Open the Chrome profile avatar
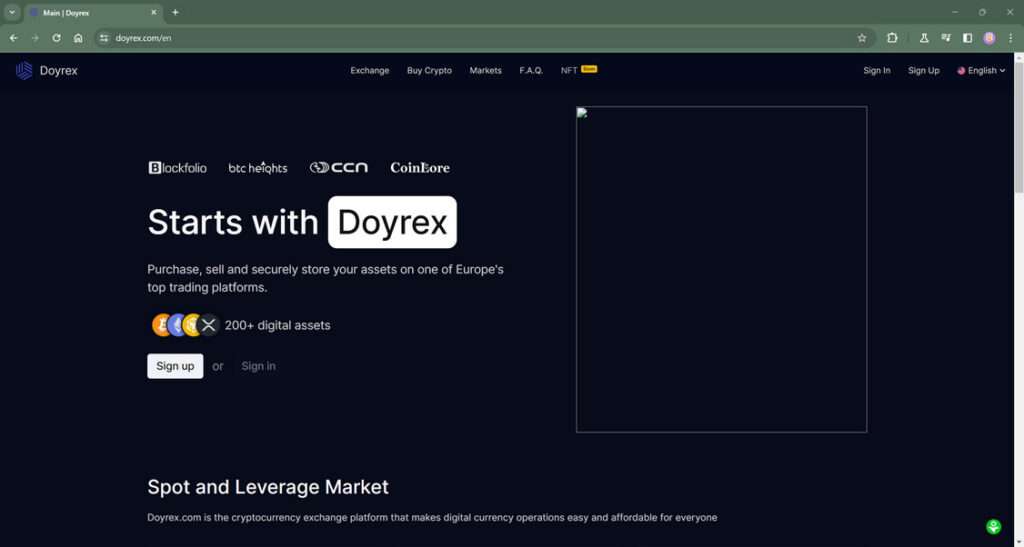The image size is (1024, 547). (989, 38)
